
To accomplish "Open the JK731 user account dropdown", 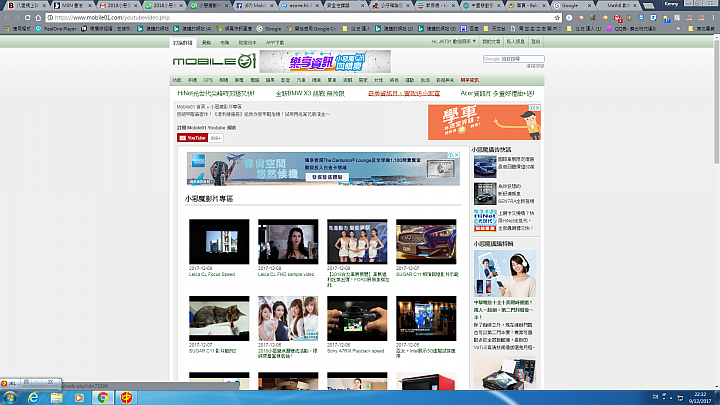I will (453, 41).
